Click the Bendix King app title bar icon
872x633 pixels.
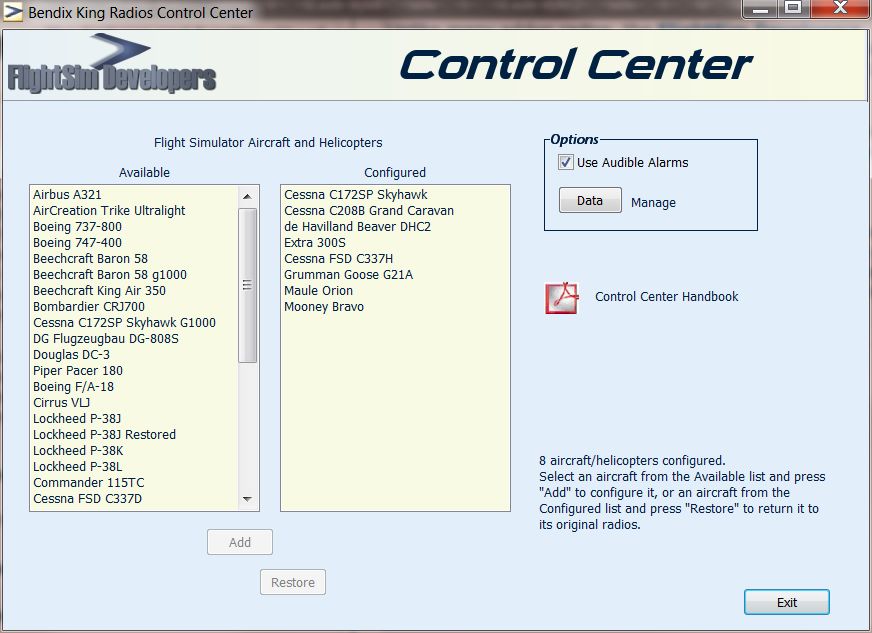(13, 12)
